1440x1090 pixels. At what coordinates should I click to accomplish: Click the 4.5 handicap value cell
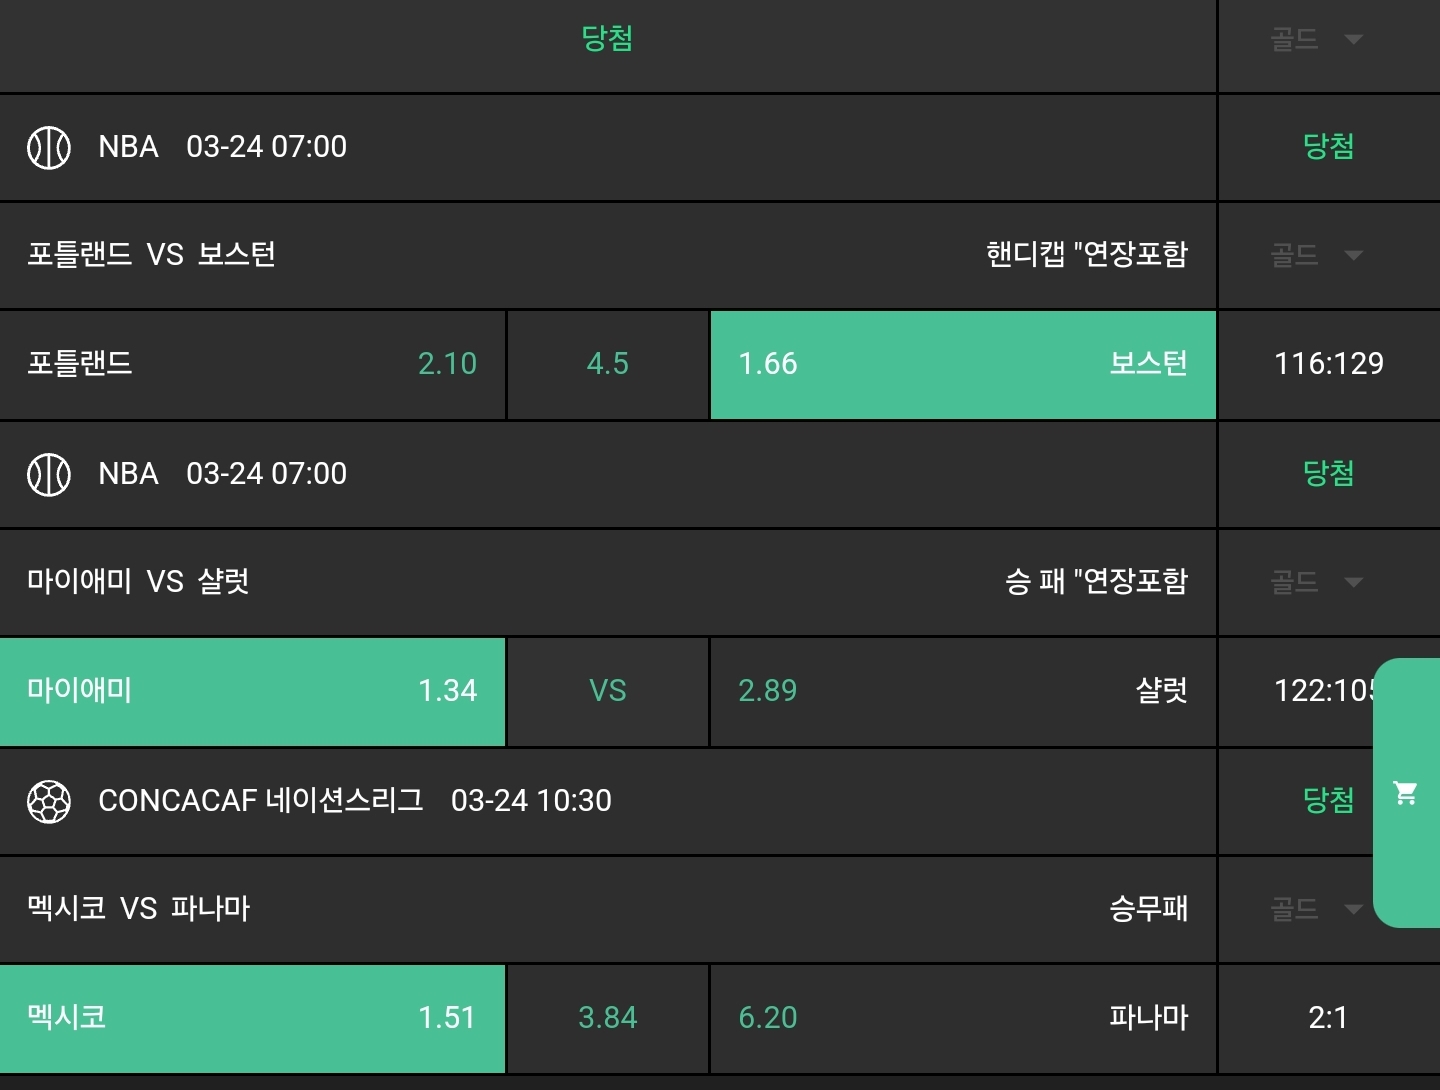point(607,364)
